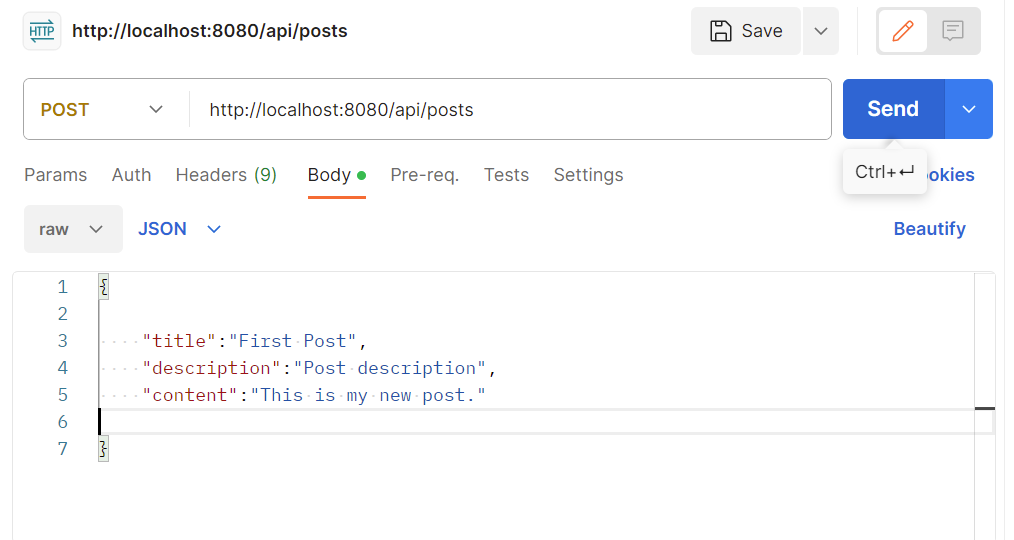This screenshot has height=540, width=1014.
Task: Click the request URL input field
Action: pyautogui.click(x=510, y=110)
